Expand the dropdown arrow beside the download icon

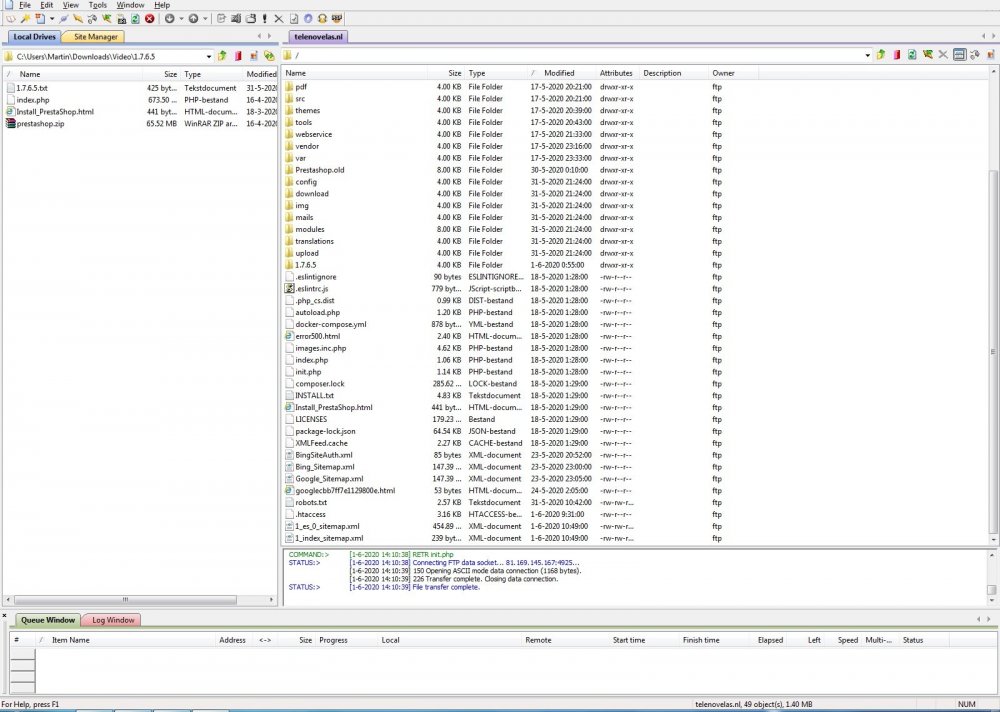(180, 19)
